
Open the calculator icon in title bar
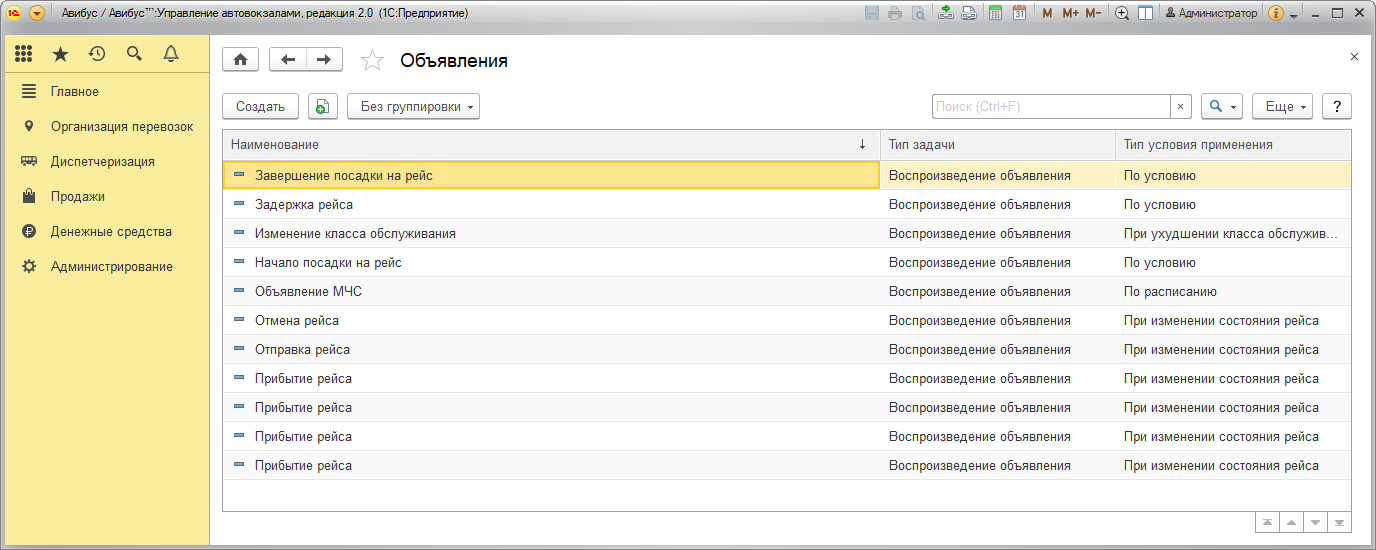tap(995, 13)
